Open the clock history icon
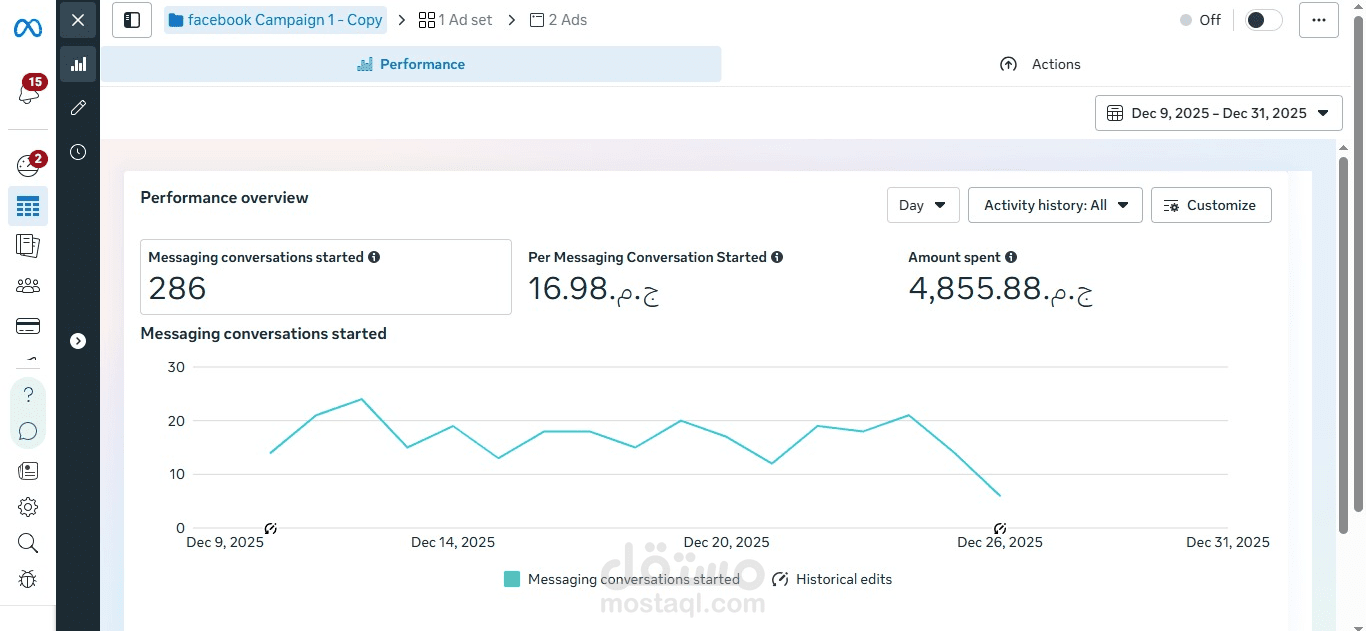Image resolution: width=1366 pixels, height=631 pixels. pos(78,152)
